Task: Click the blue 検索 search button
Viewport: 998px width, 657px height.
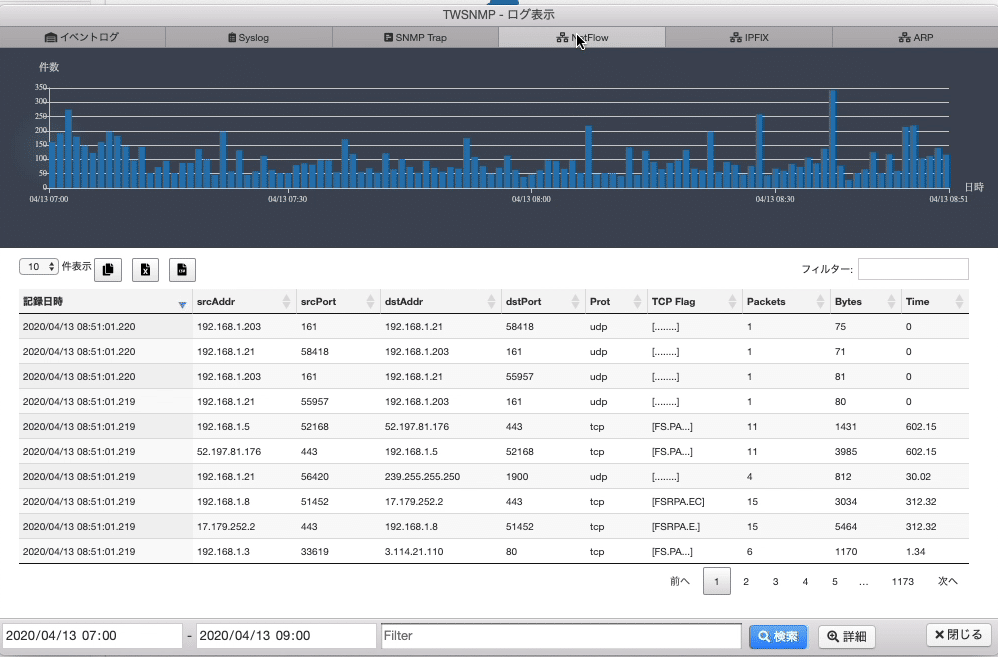Action: 778,637
